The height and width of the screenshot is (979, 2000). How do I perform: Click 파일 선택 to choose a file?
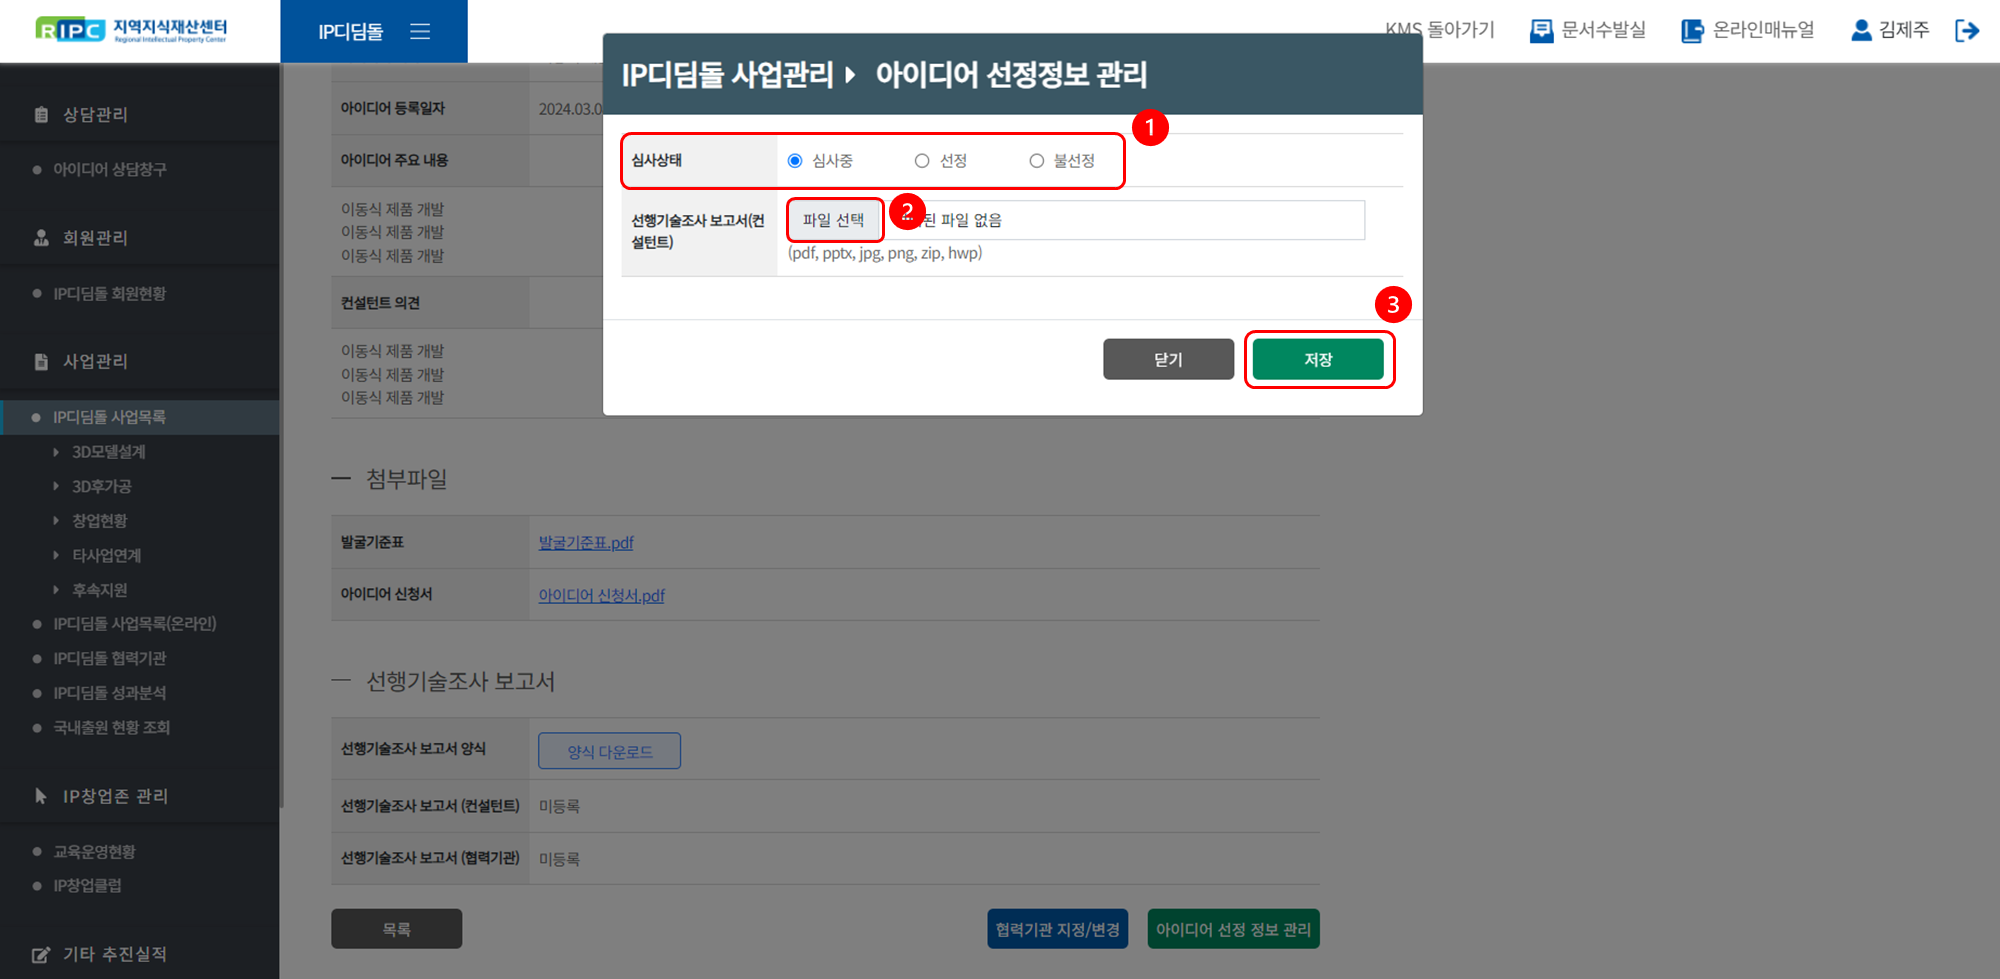(x=833, y=220)
